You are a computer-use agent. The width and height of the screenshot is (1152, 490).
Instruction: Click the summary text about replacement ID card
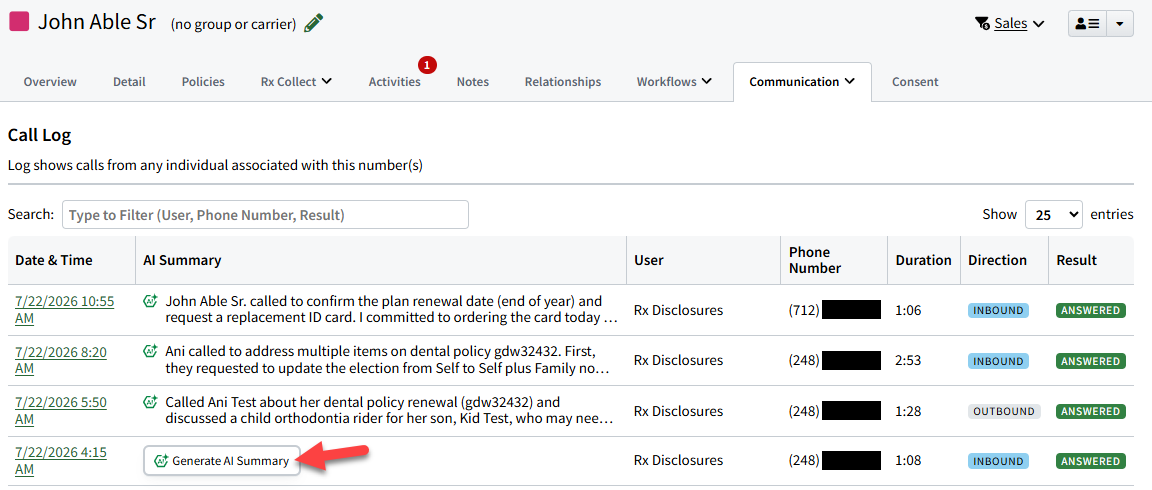coord(392,309)
